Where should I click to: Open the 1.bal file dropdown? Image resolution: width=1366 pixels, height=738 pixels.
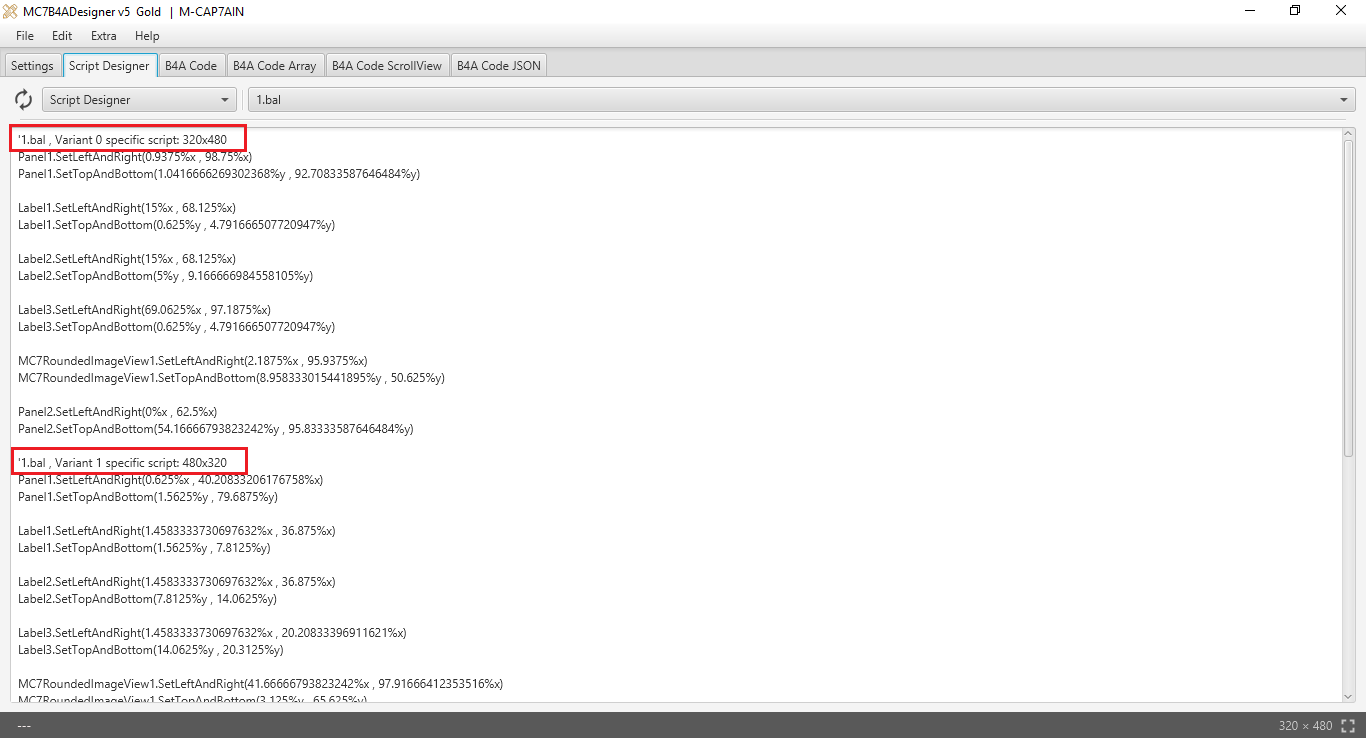click(x=801, y=100)
